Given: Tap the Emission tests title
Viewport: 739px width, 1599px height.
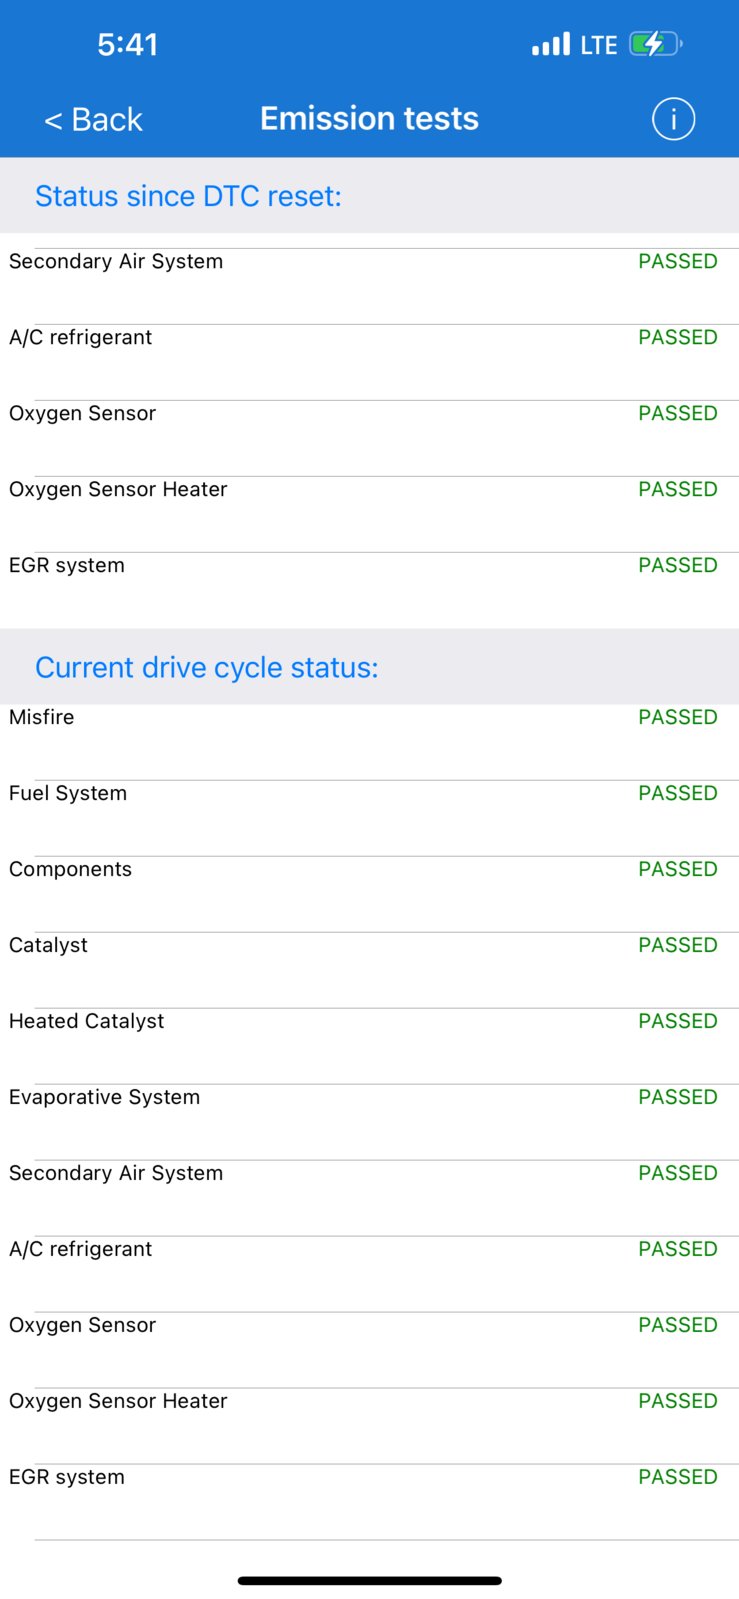Looking at the screenshot, I should coord(369,118).
